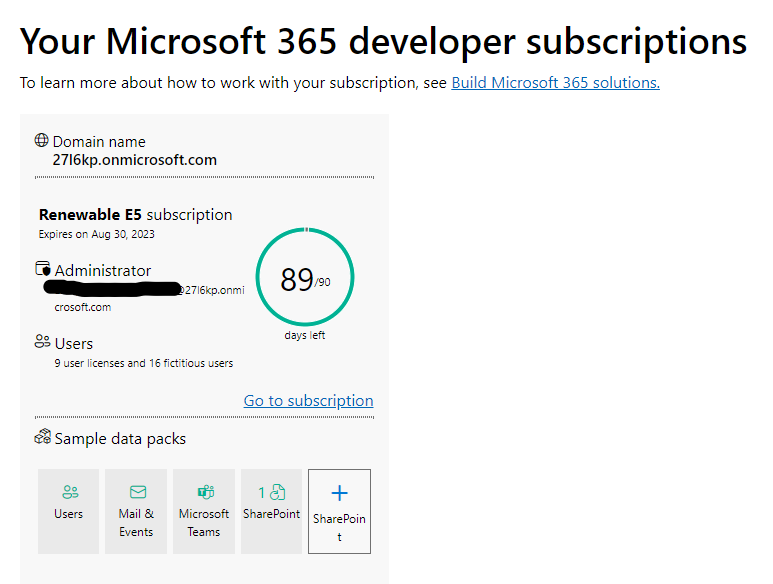The width and height of the screenshot is (773, 584).
Task: Click the Users people icon above licenses
Action: coord(42,341)
